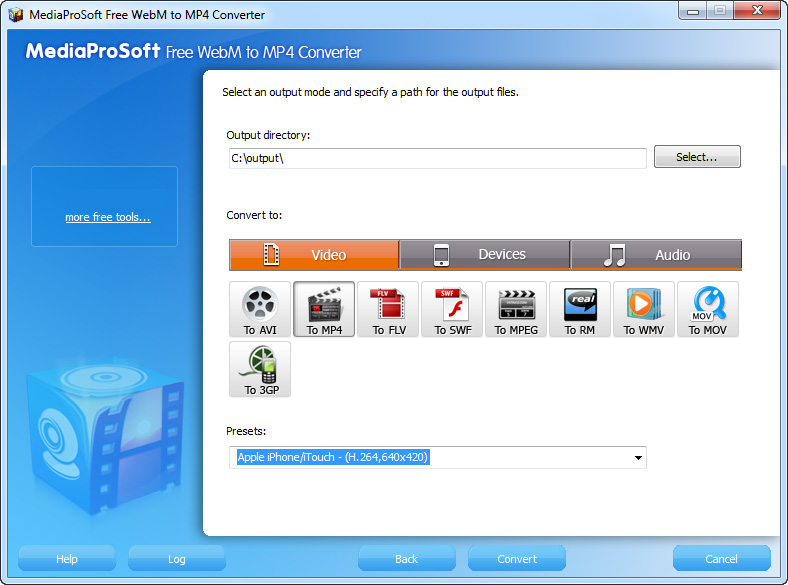Open the more free tools link

[x=108, y=217]
